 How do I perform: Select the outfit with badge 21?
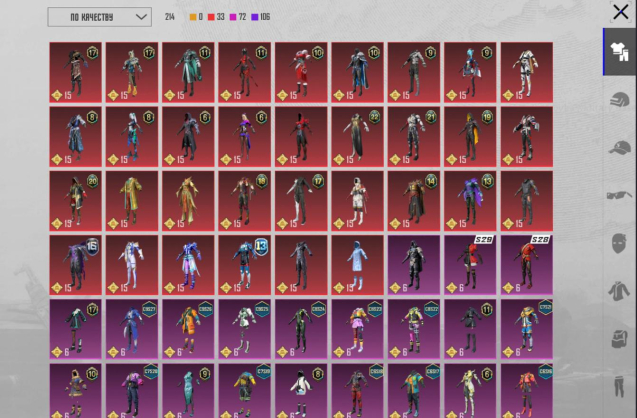coord(414,136)
